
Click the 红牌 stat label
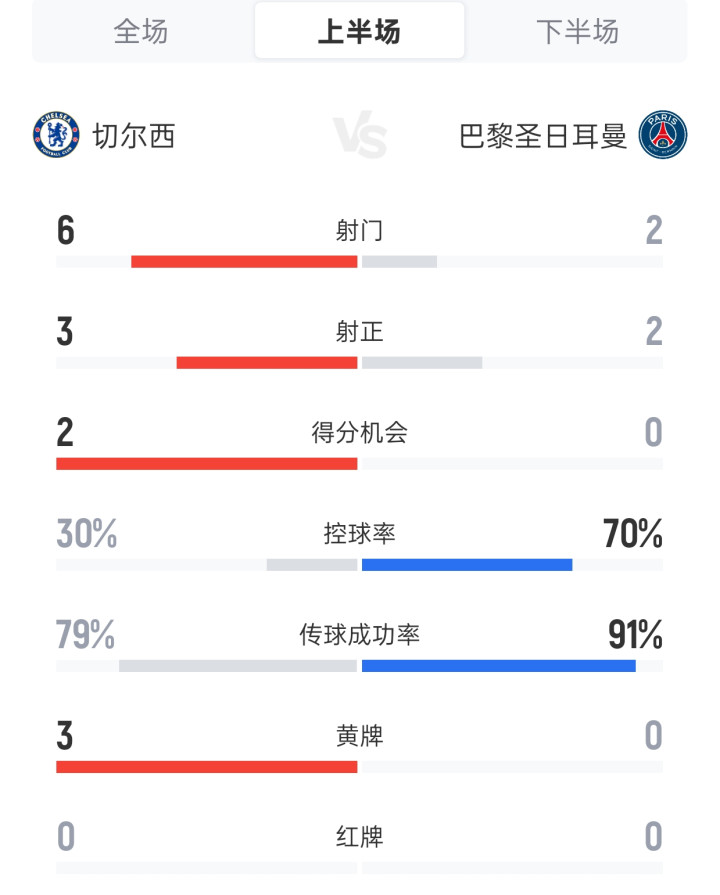point(359,837)
